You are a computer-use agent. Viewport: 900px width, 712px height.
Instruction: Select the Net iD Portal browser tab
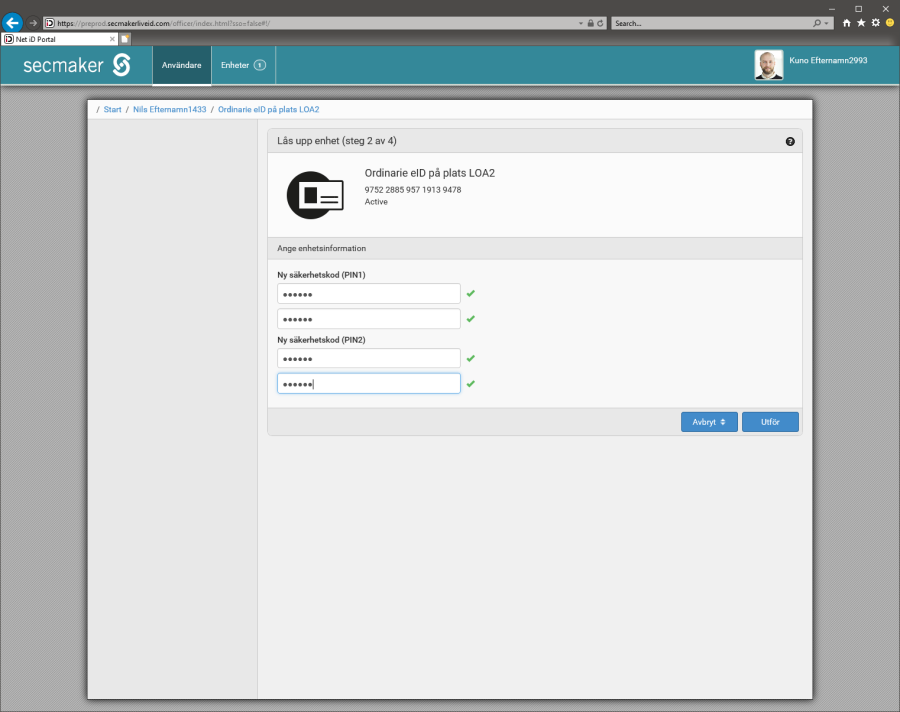pos(60,39)
